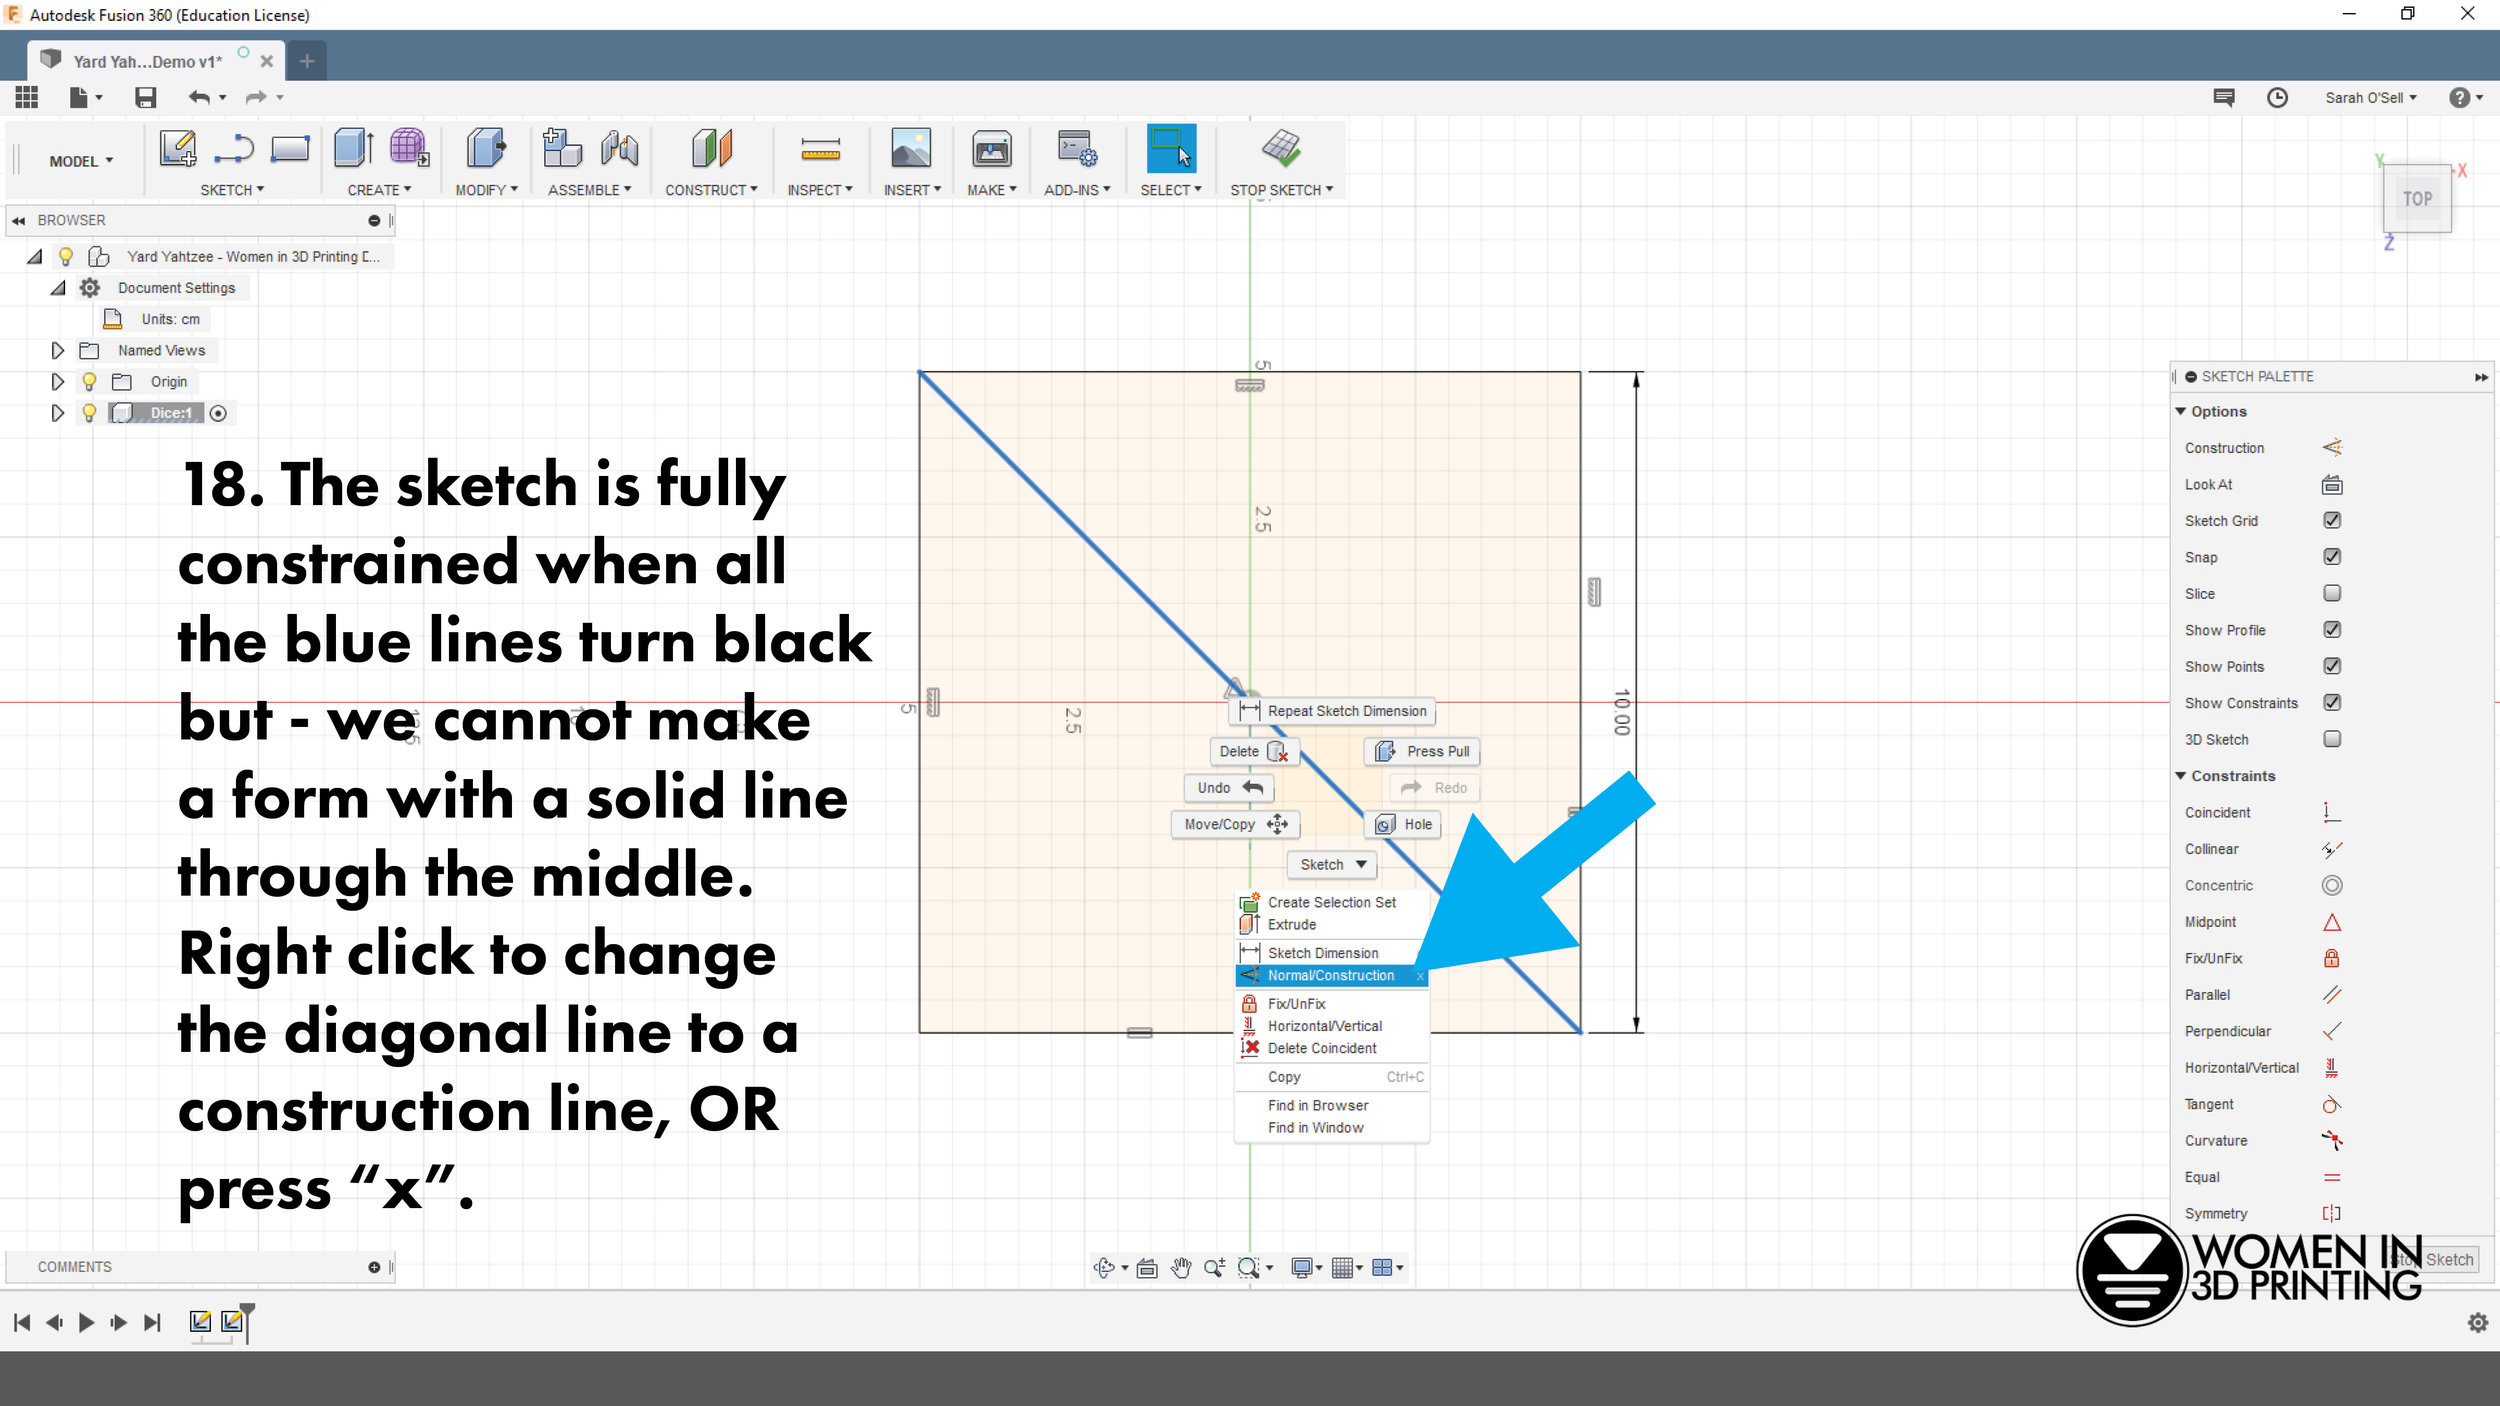
Task: Enable the 3D Sketch checkbox
Action: 2332,739
